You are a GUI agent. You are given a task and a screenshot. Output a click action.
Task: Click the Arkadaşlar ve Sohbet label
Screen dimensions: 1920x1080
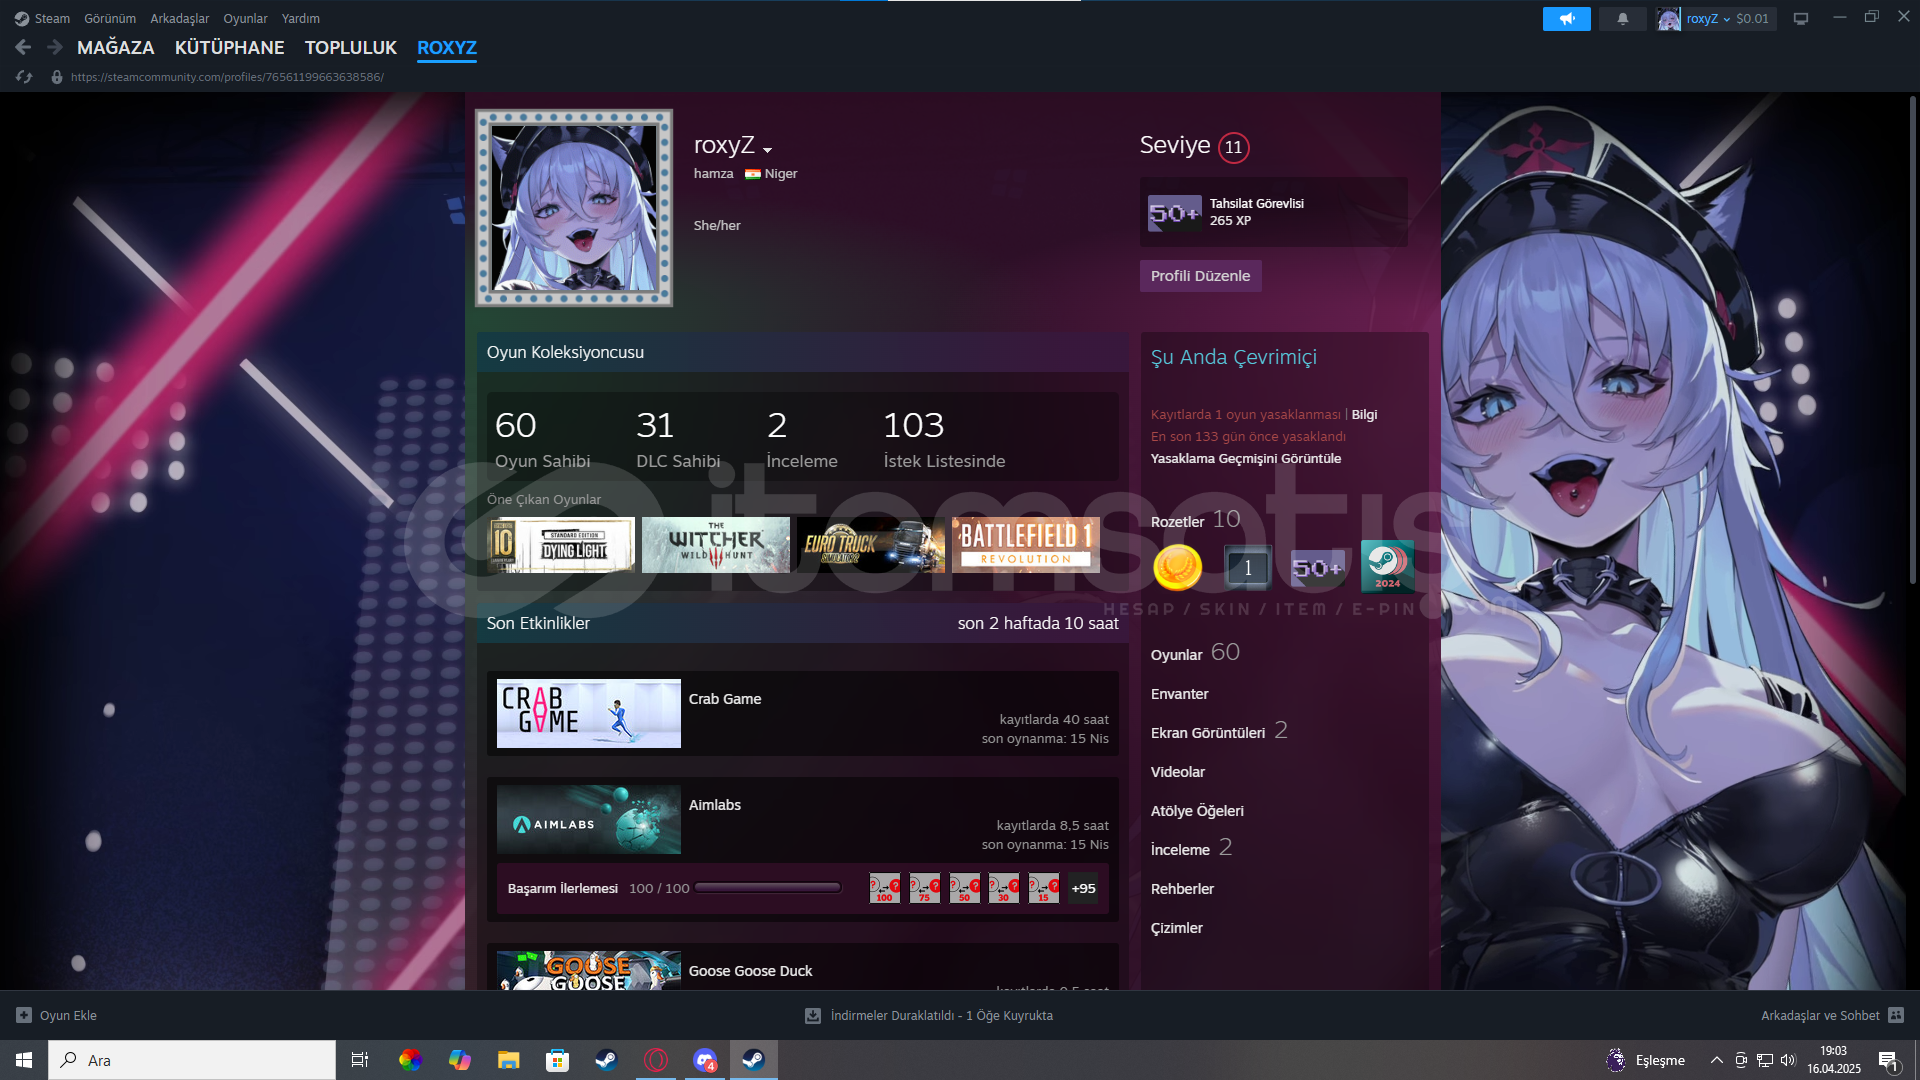pyautogui.click(x=1820, y=1015)
